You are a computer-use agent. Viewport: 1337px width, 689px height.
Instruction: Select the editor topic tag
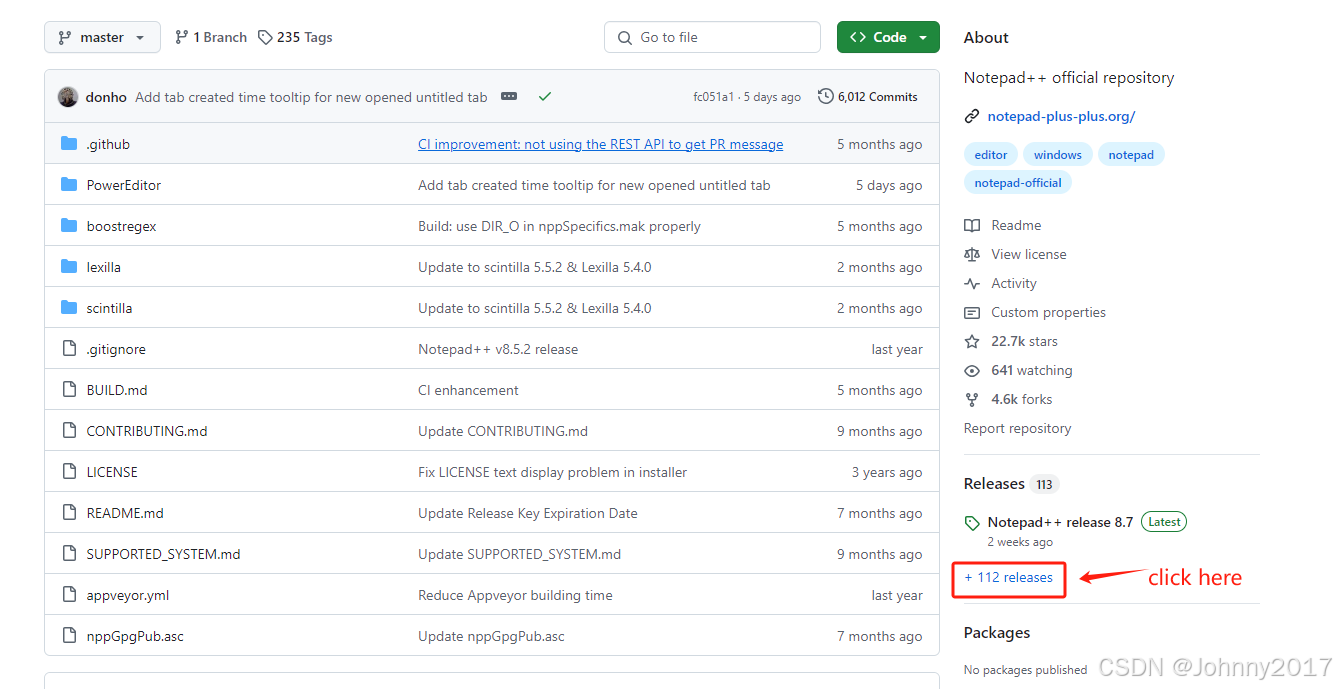point(991,155)
